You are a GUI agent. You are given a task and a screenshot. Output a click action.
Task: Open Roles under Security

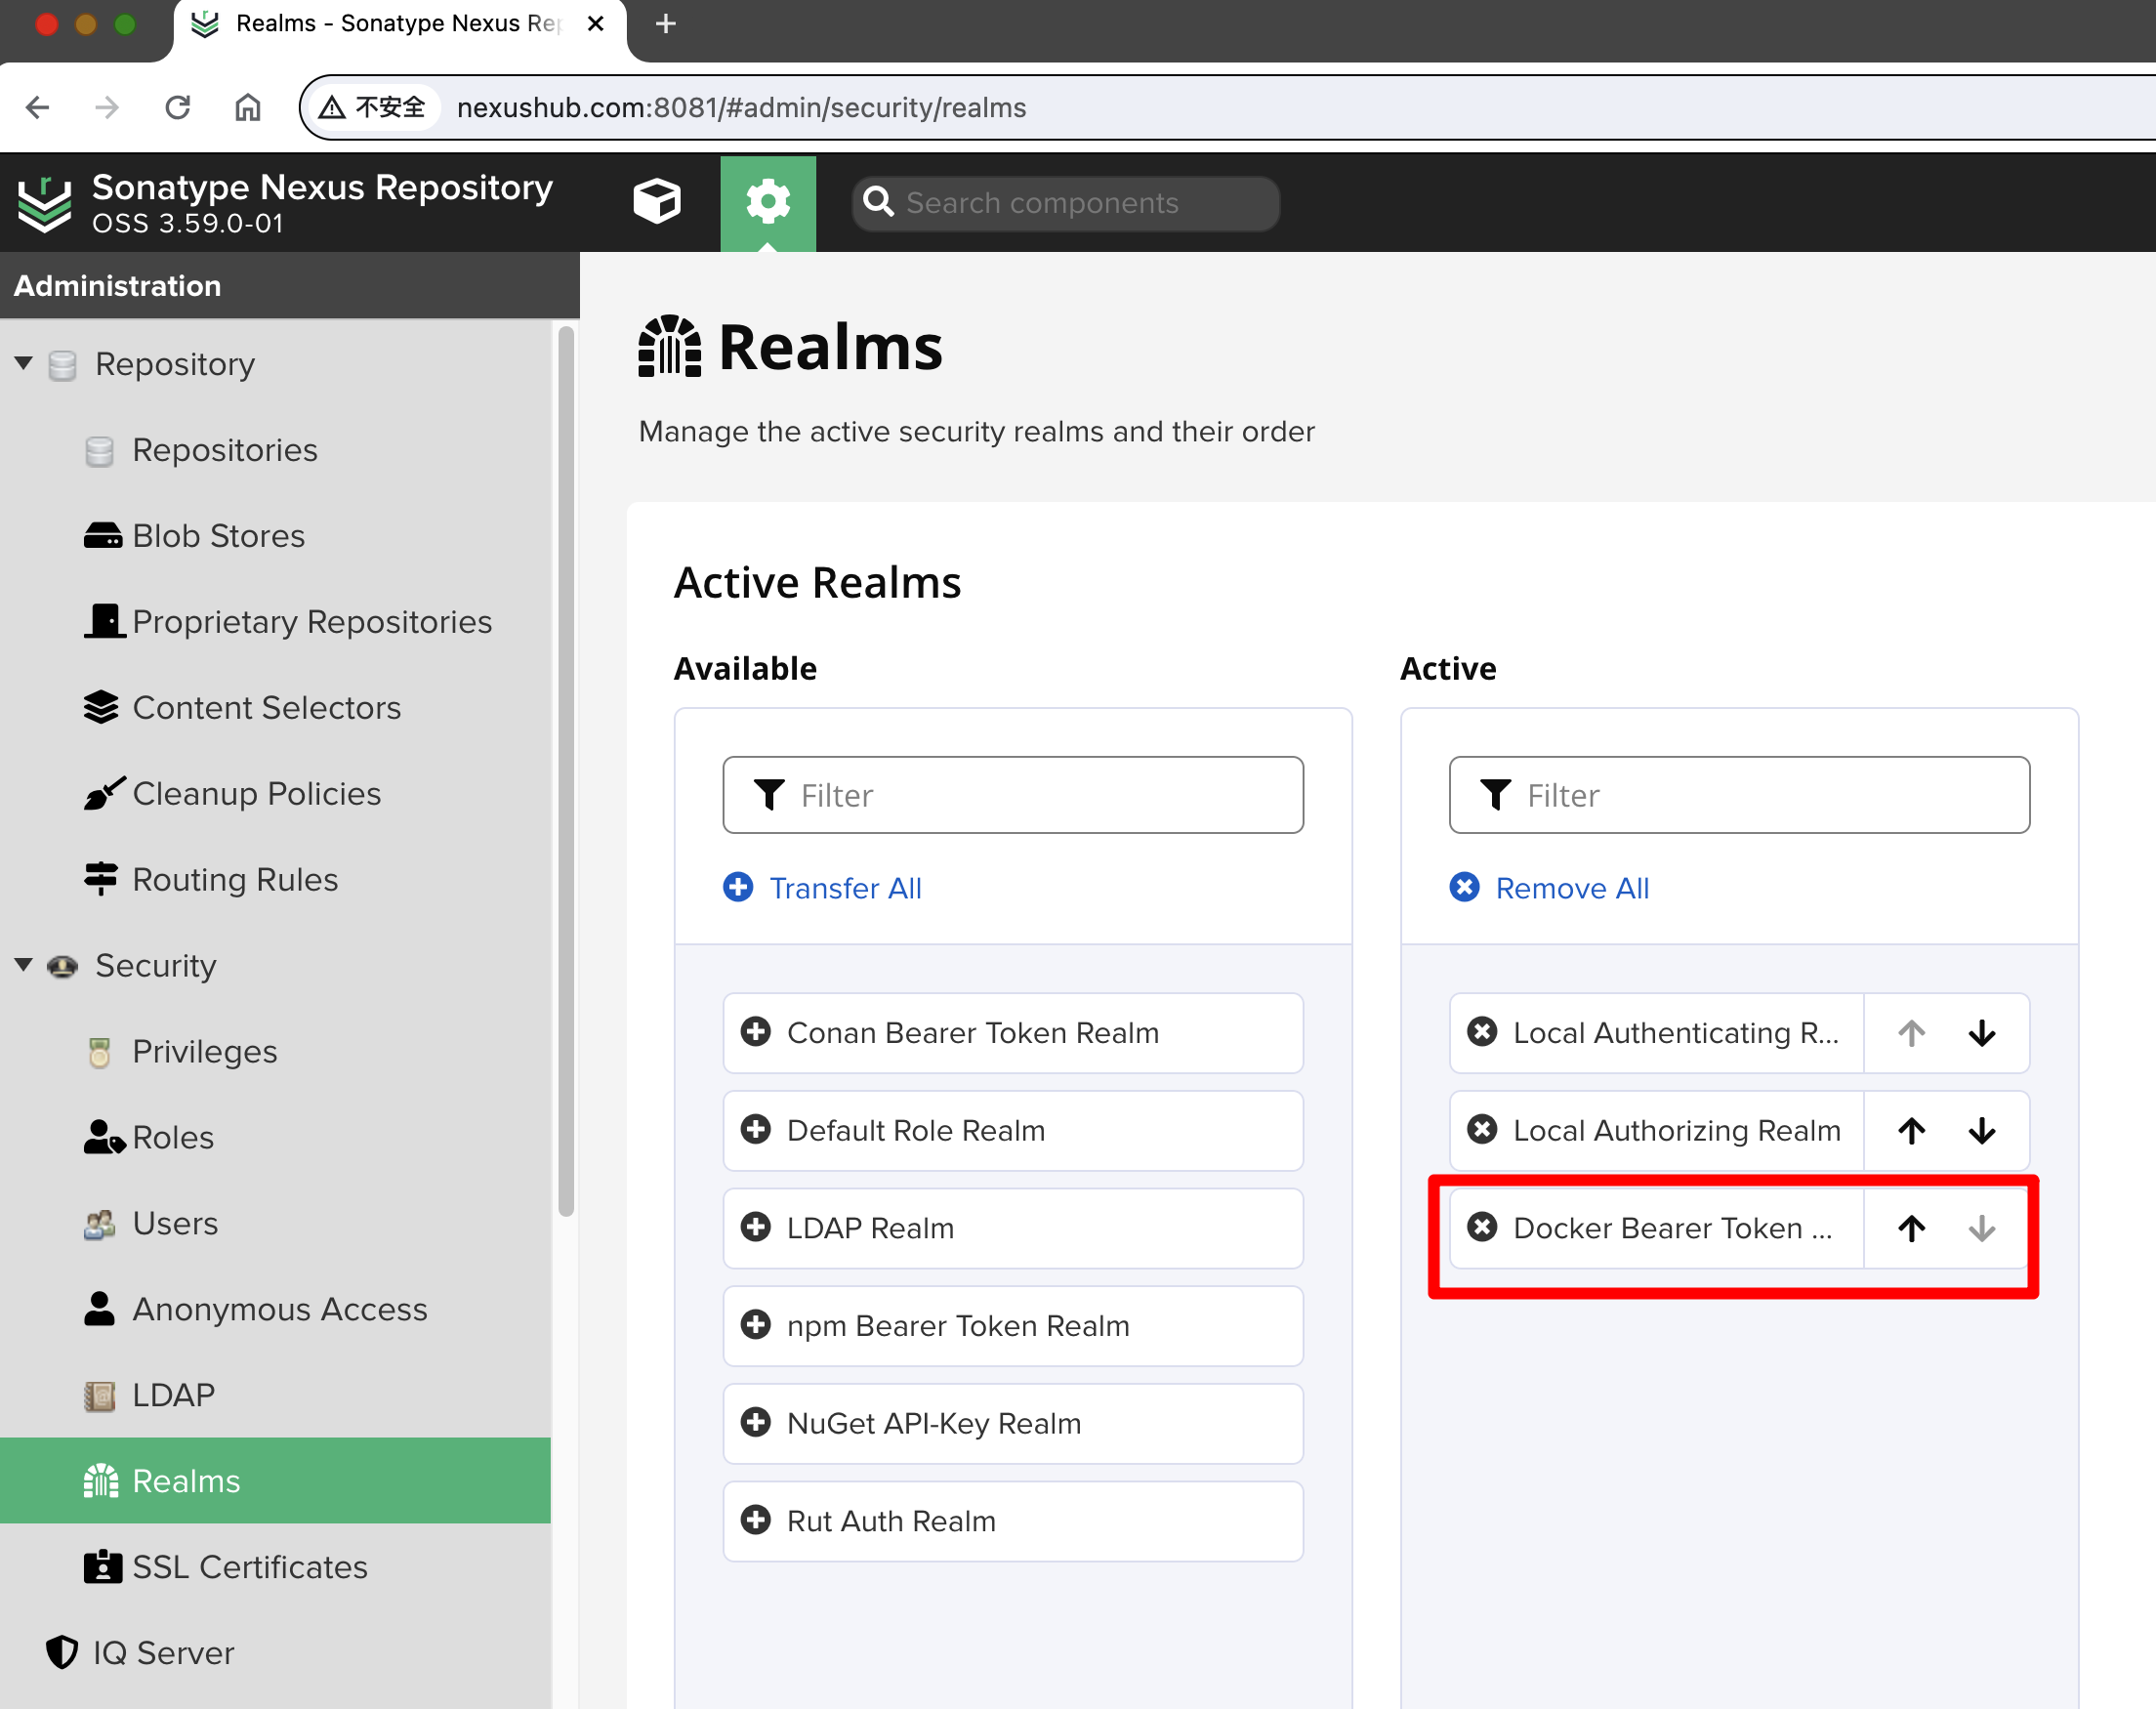[x=173, y=1137]
